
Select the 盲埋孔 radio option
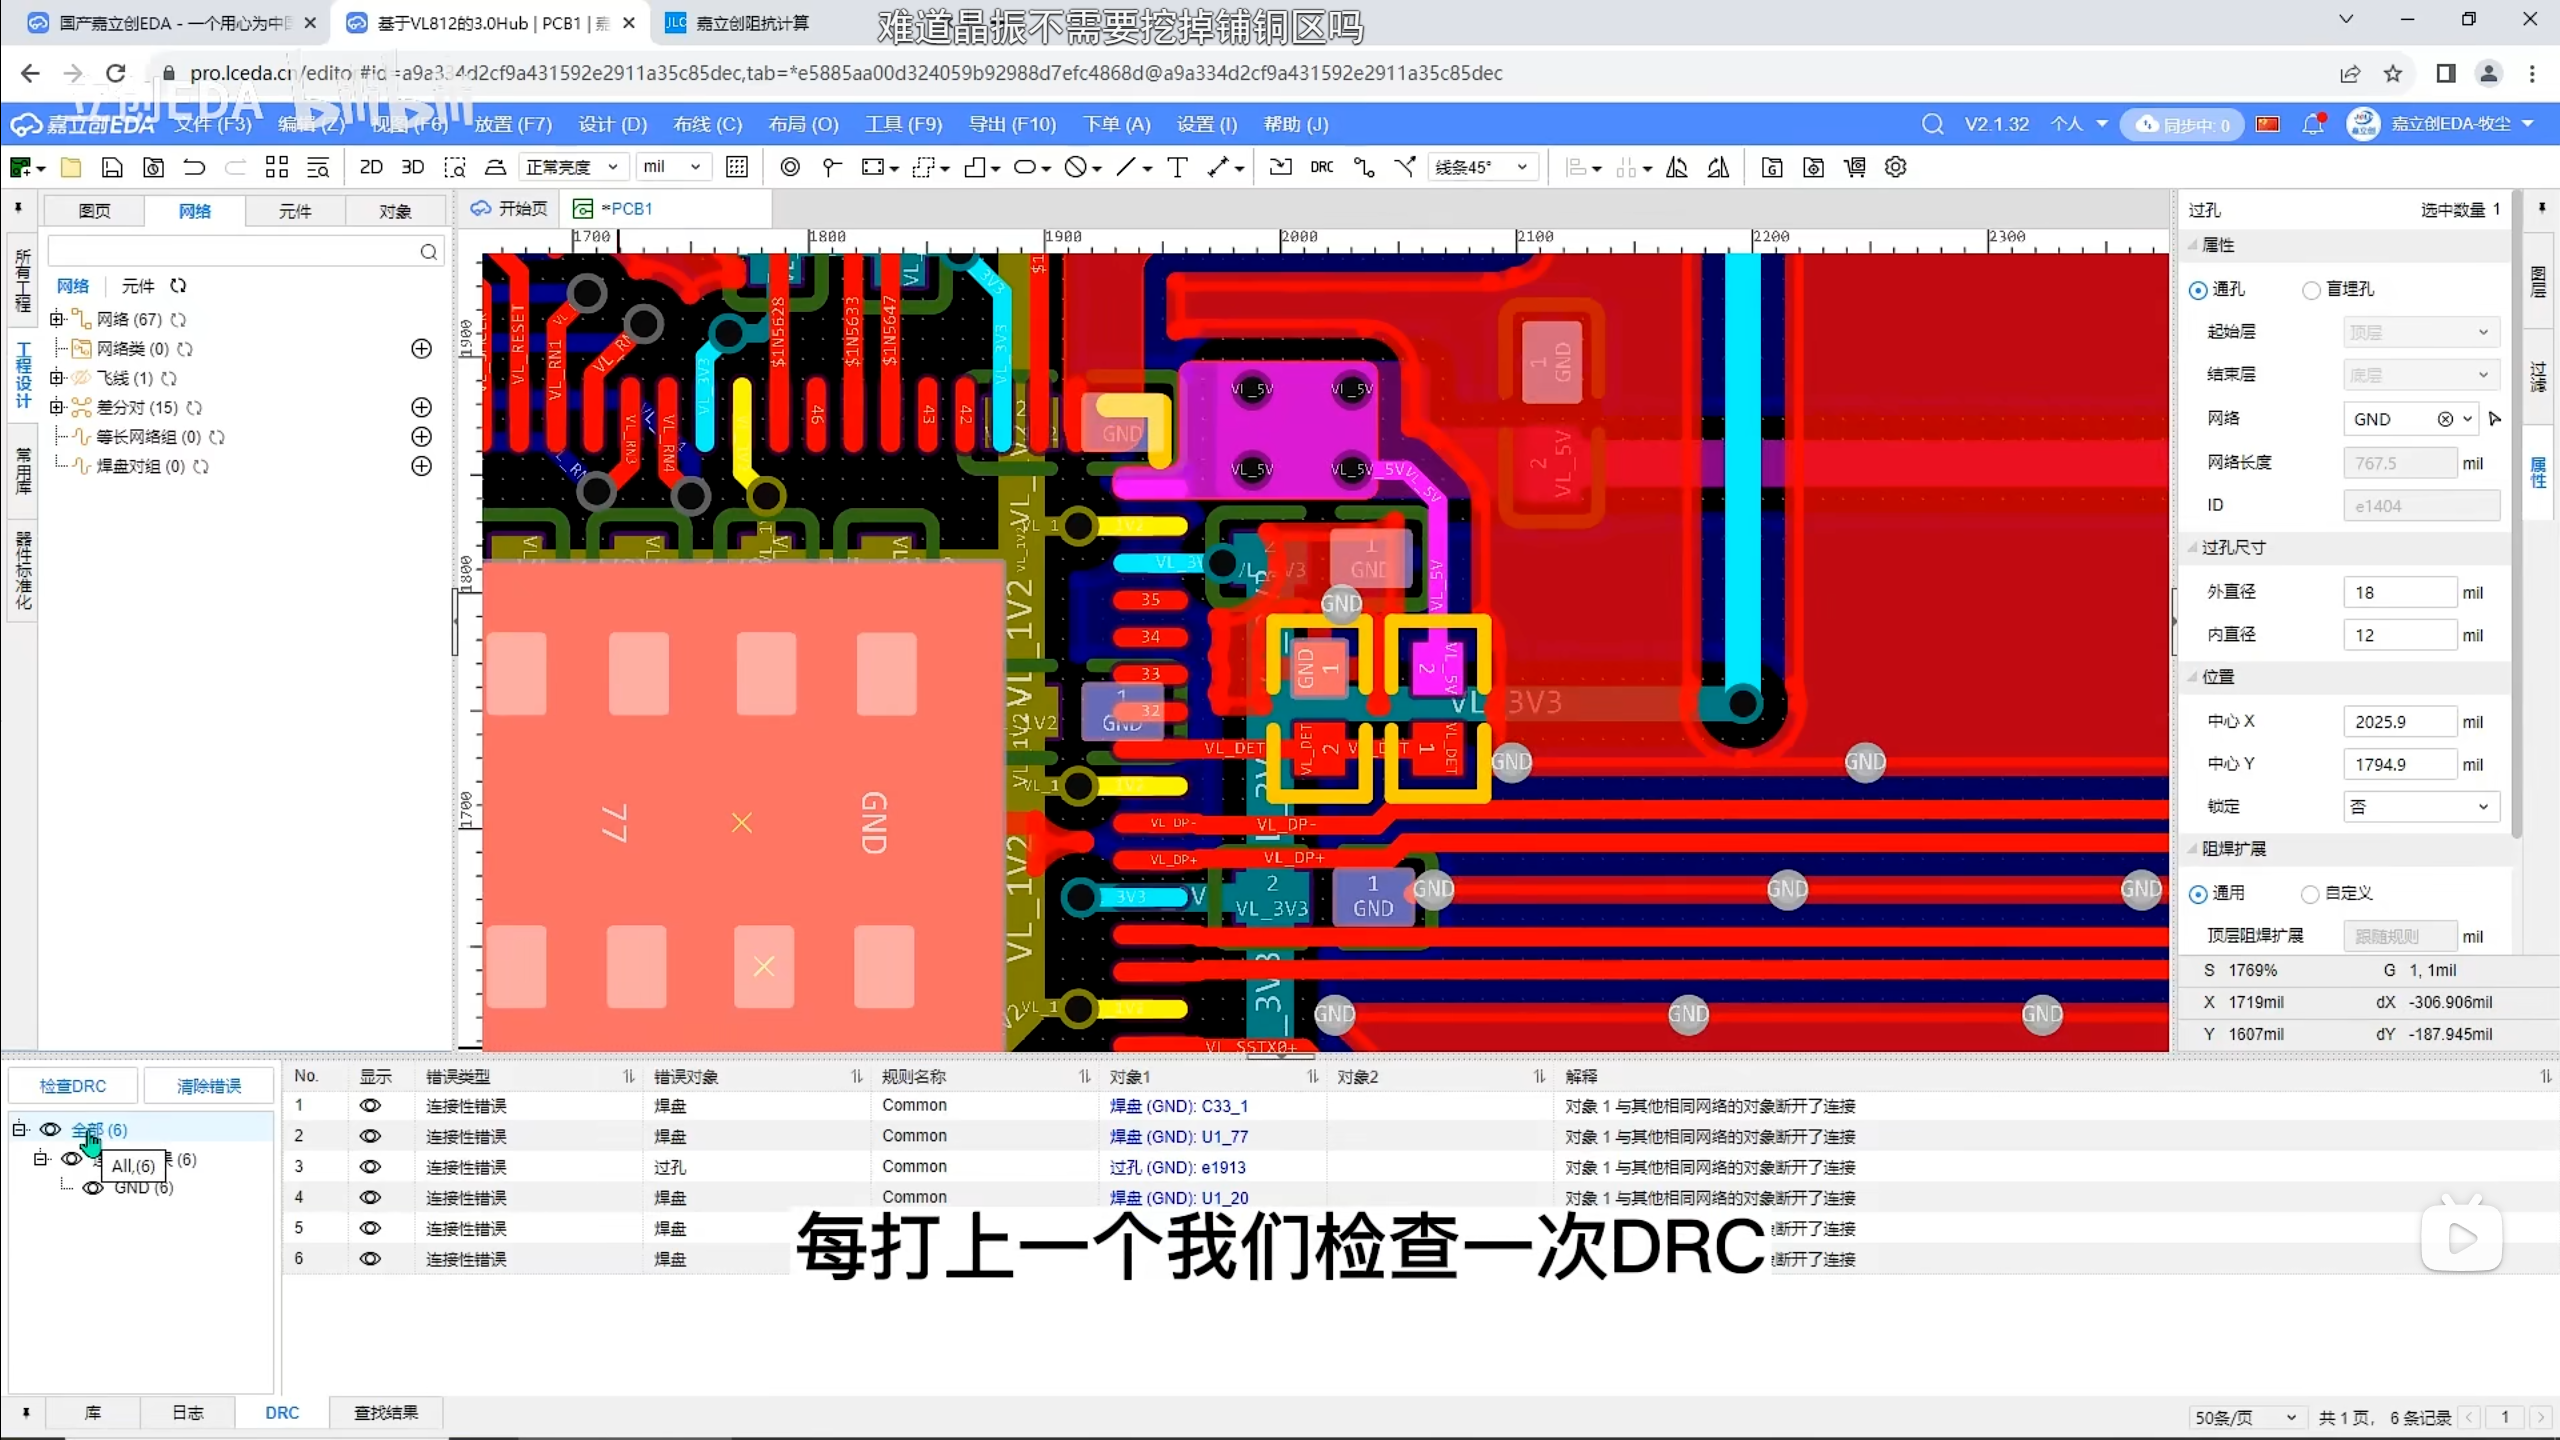2311,290
